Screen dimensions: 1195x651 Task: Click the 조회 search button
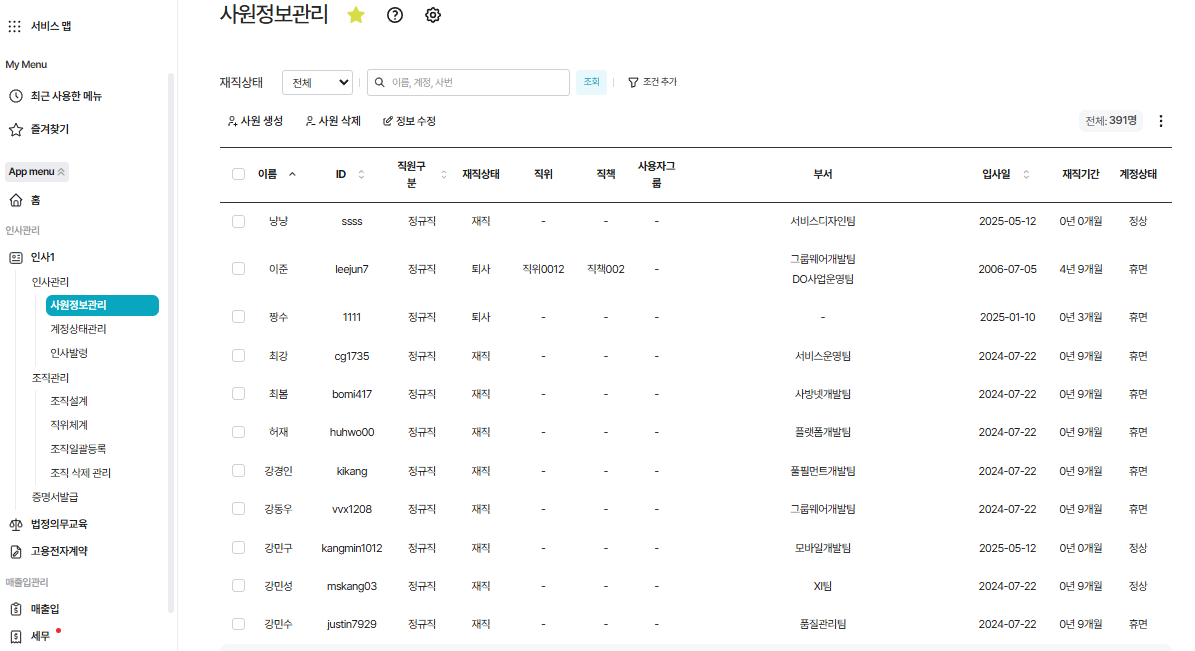pyautogui.click(x=591, y=82)
